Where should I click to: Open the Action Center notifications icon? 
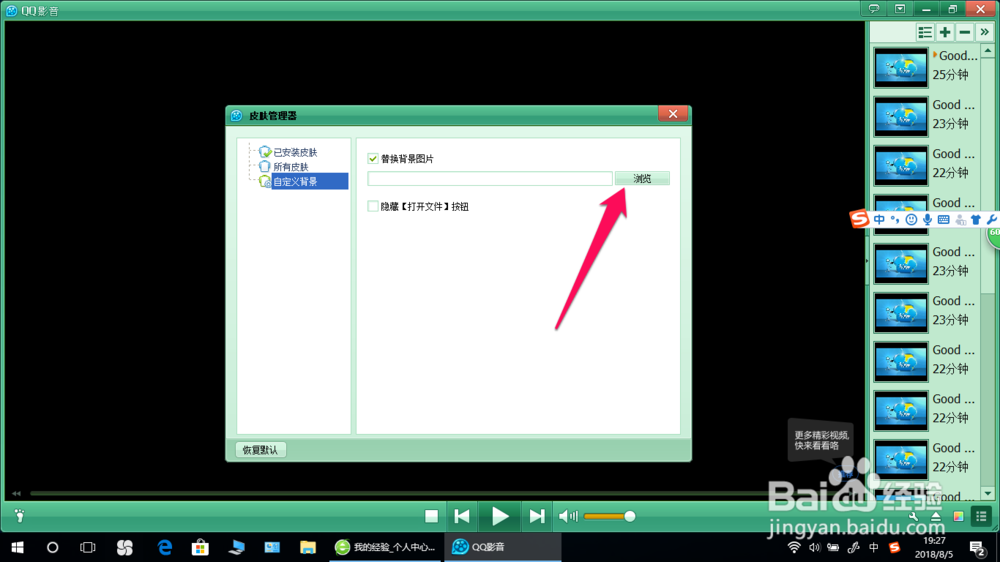(977, 547)
